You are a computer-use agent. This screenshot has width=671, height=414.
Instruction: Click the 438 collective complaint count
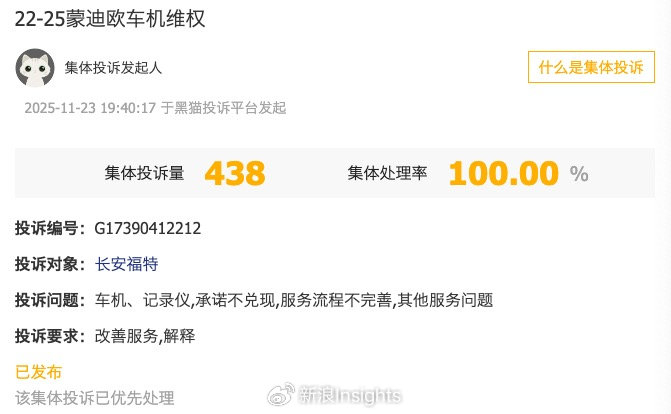pyautogui.click(x=235, y=173)
